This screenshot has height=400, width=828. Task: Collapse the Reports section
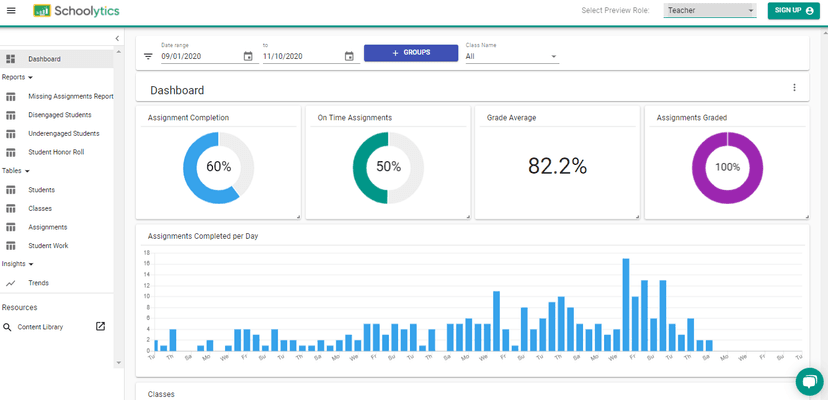point(17,77)
